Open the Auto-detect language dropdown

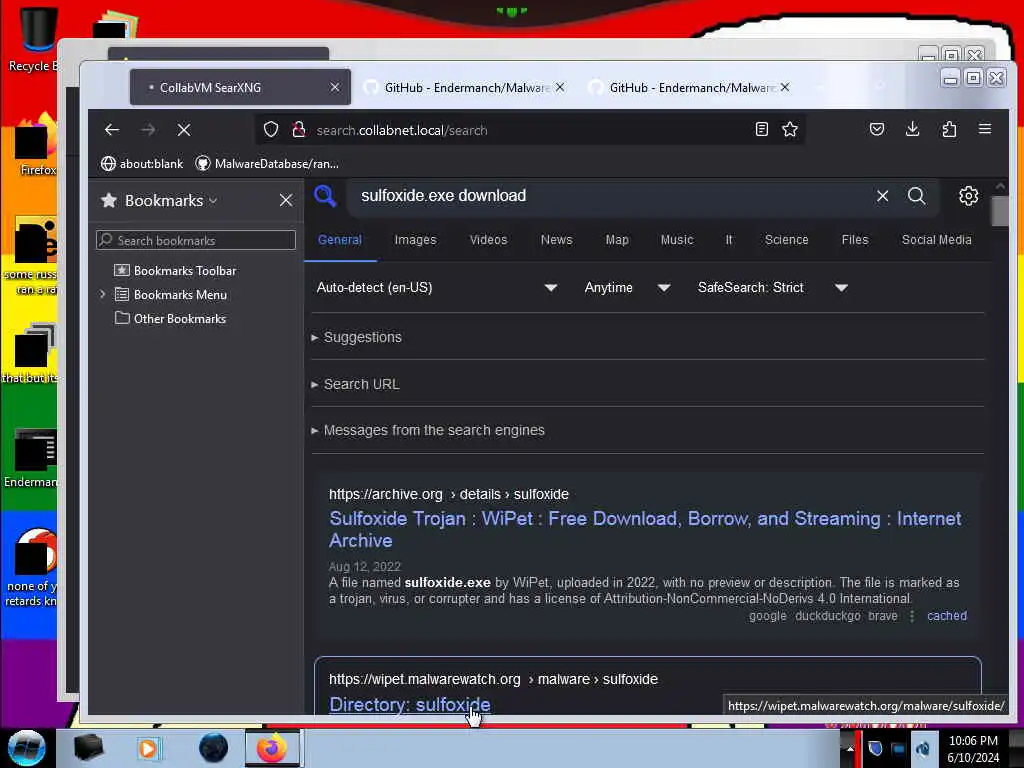click(436, 287)
